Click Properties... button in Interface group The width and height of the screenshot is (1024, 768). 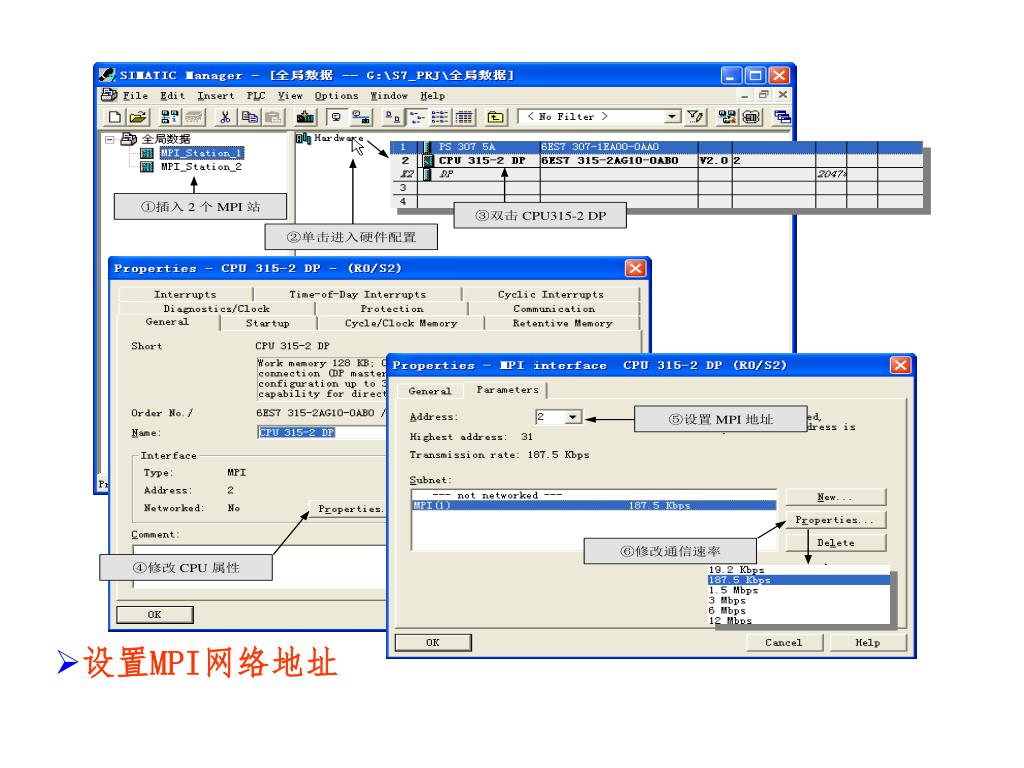click(x=349, y=509)
